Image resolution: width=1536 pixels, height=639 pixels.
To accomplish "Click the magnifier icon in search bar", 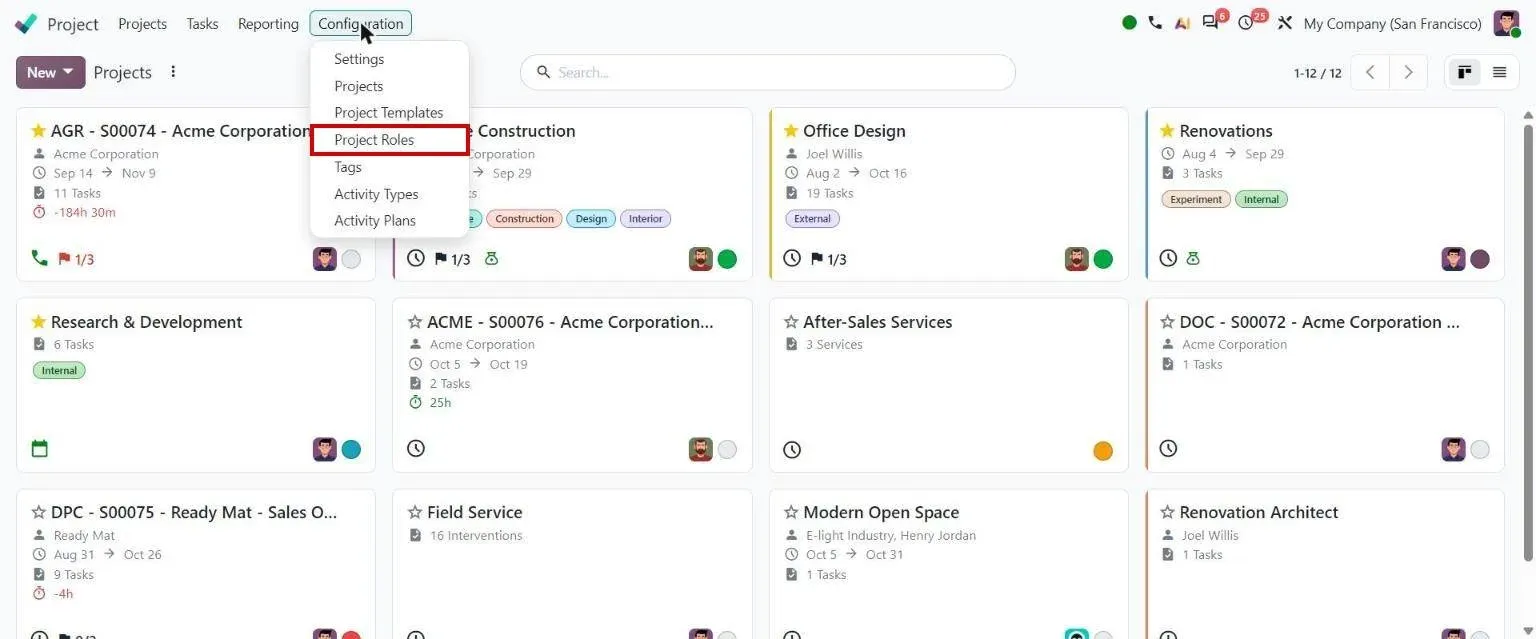I will click(544, 72).
